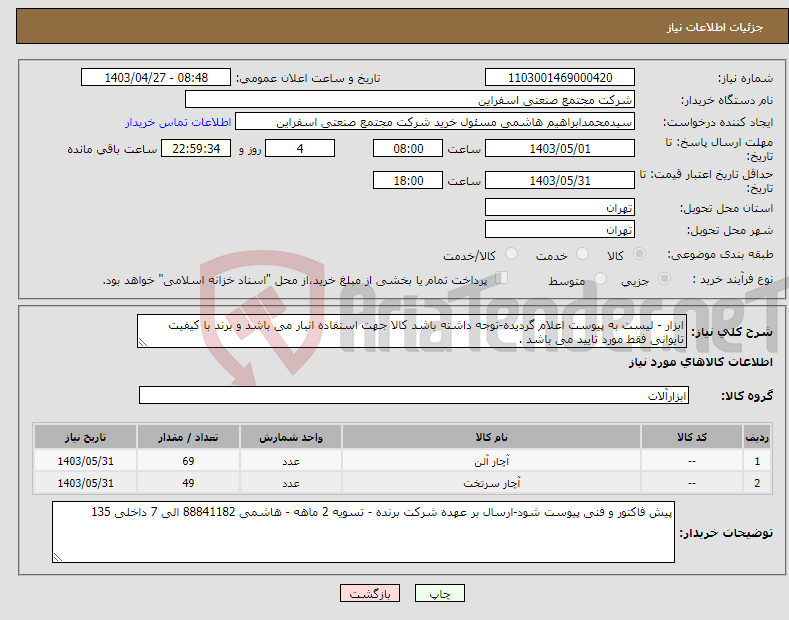Click the price validity time 18:00 field
This screenshot has width=789, height=620.
[408, 180]
